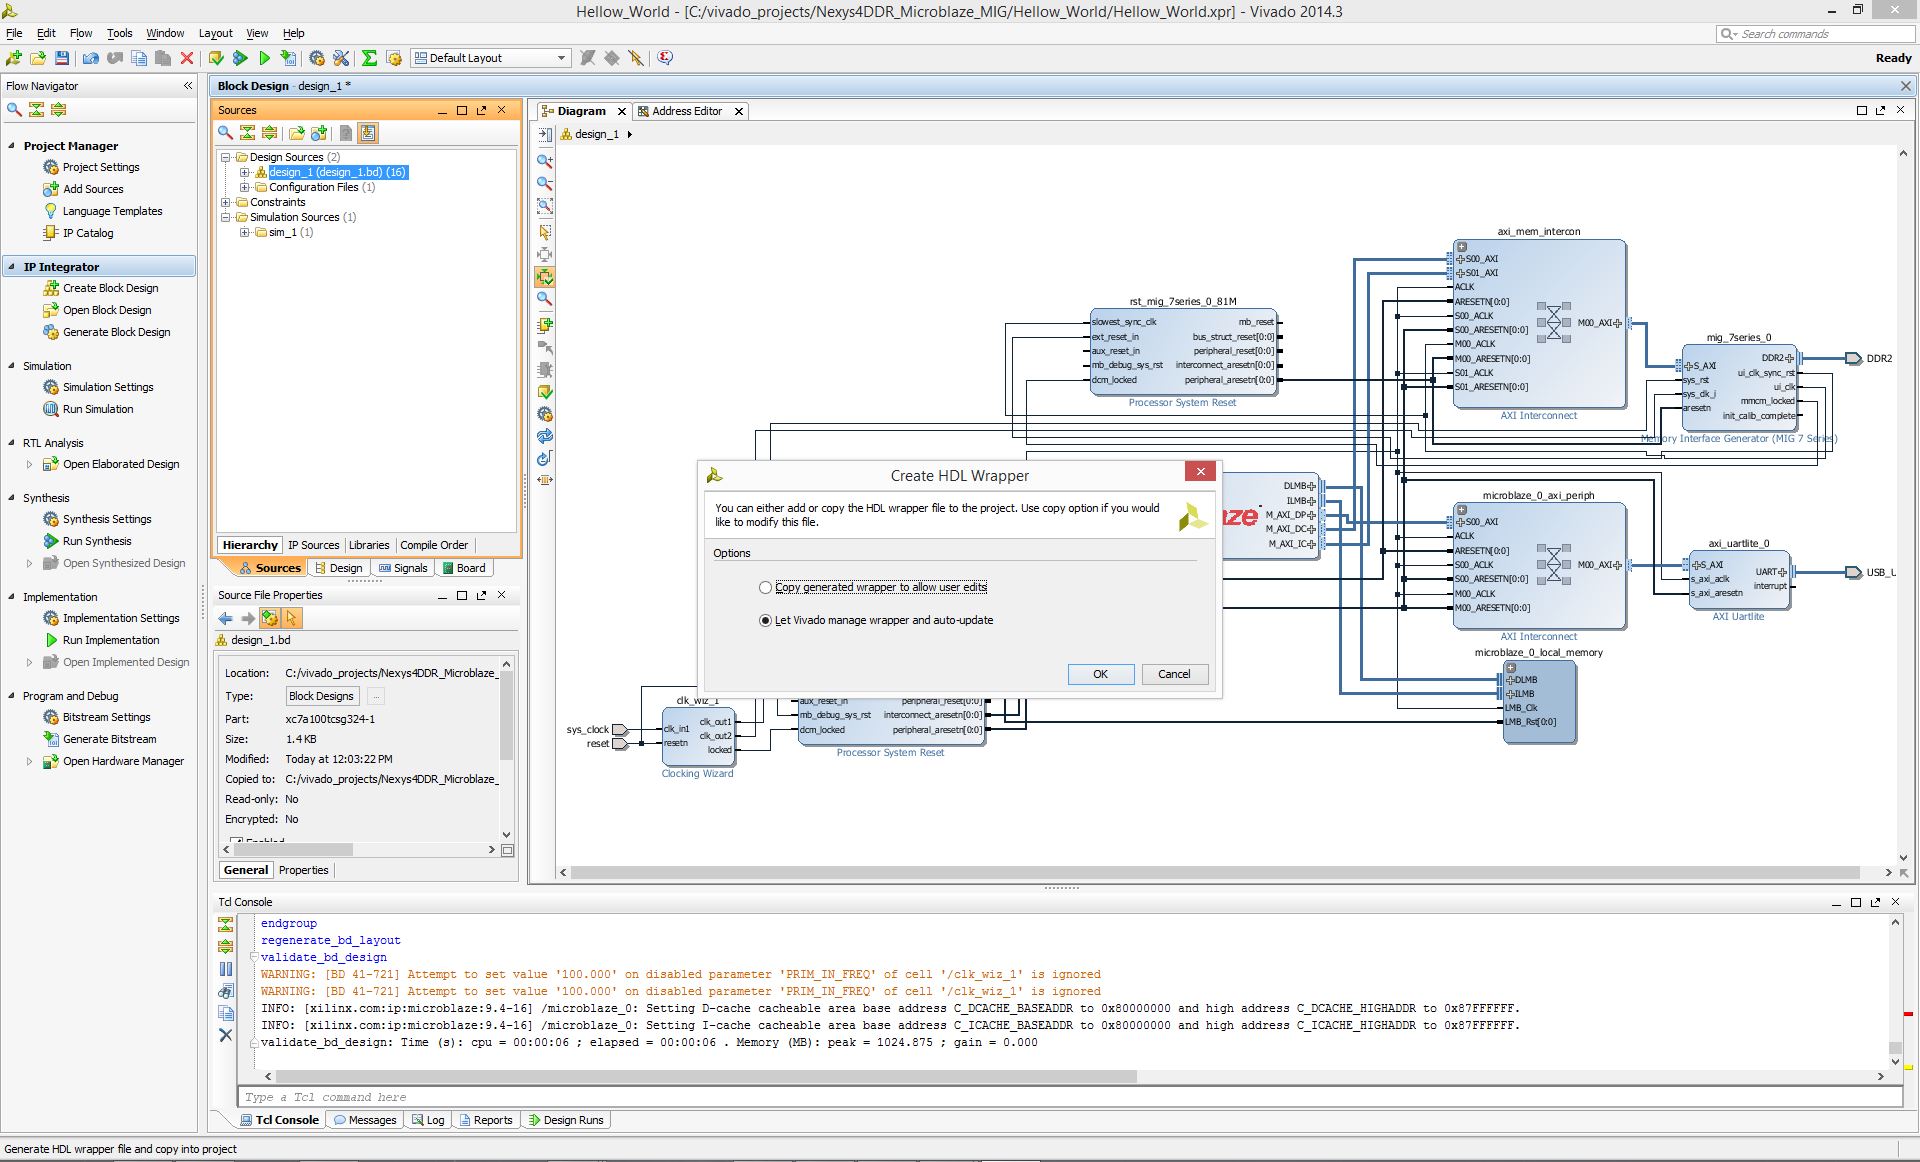Image resolution: width=1920 pixels, height=1162 pixels.
Task: Click the search icon in Sources panel toolbar
Action: [226, 133]
